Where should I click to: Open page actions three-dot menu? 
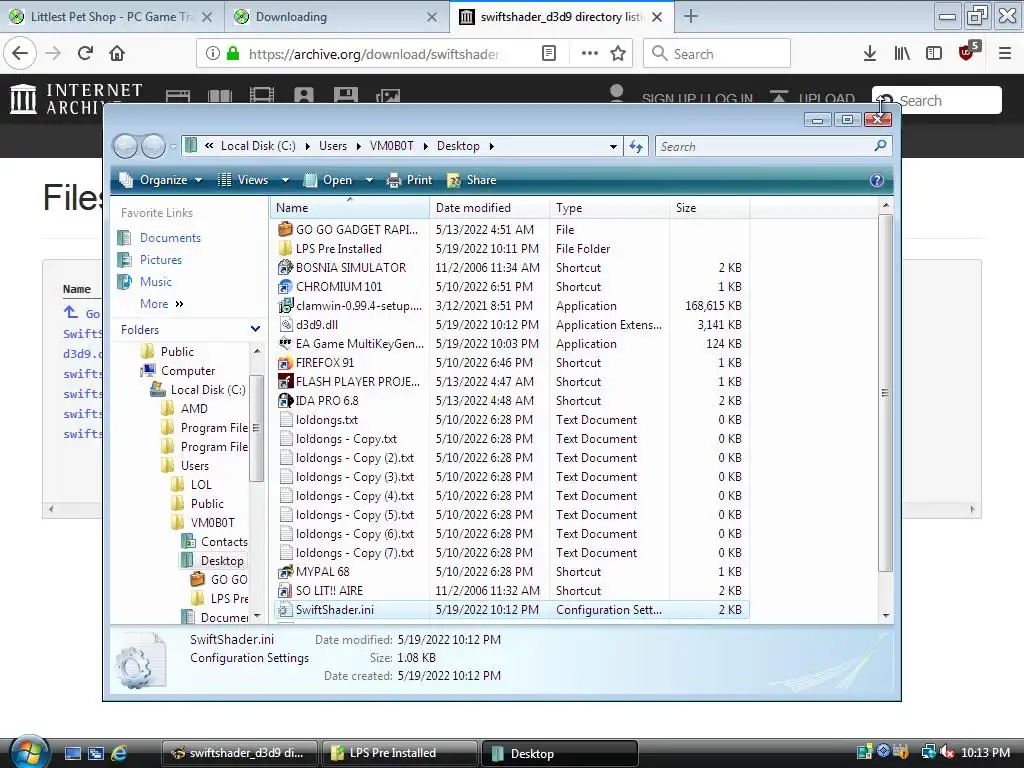pyautogui.click(x=590, y=54)
